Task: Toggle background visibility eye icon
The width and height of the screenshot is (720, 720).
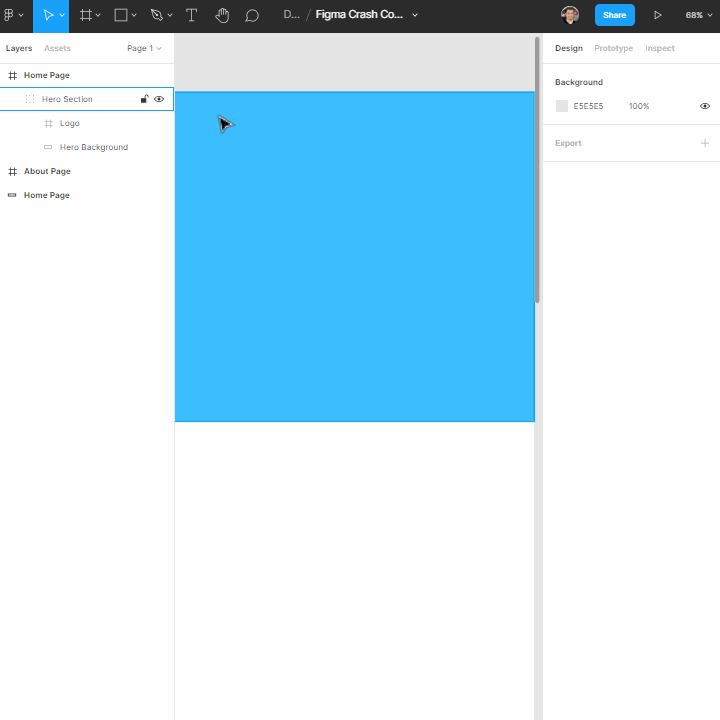Action: point(705,106)
